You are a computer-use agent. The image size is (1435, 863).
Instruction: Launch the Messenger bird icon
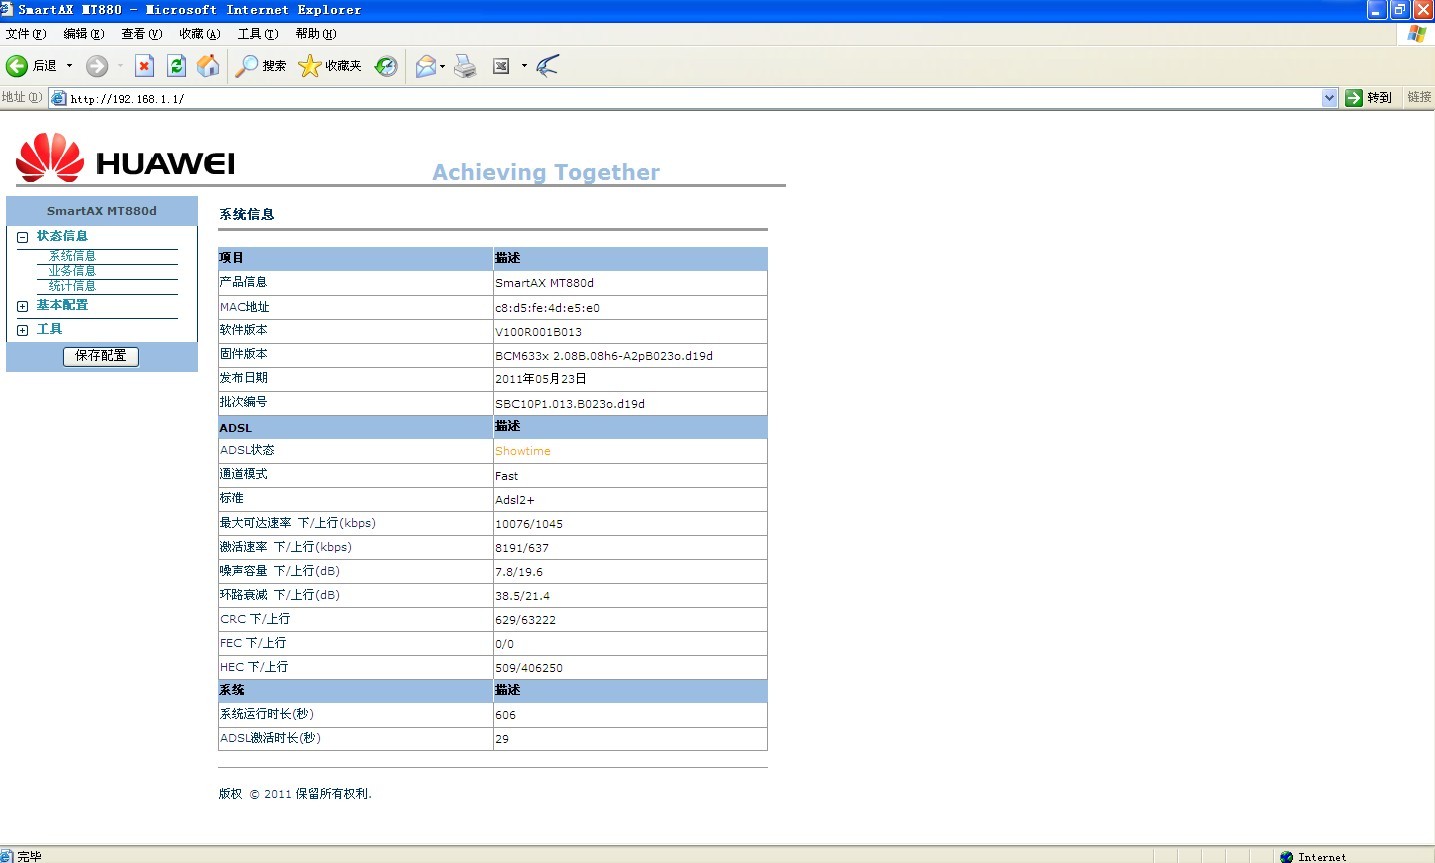(x=547, y=66)
